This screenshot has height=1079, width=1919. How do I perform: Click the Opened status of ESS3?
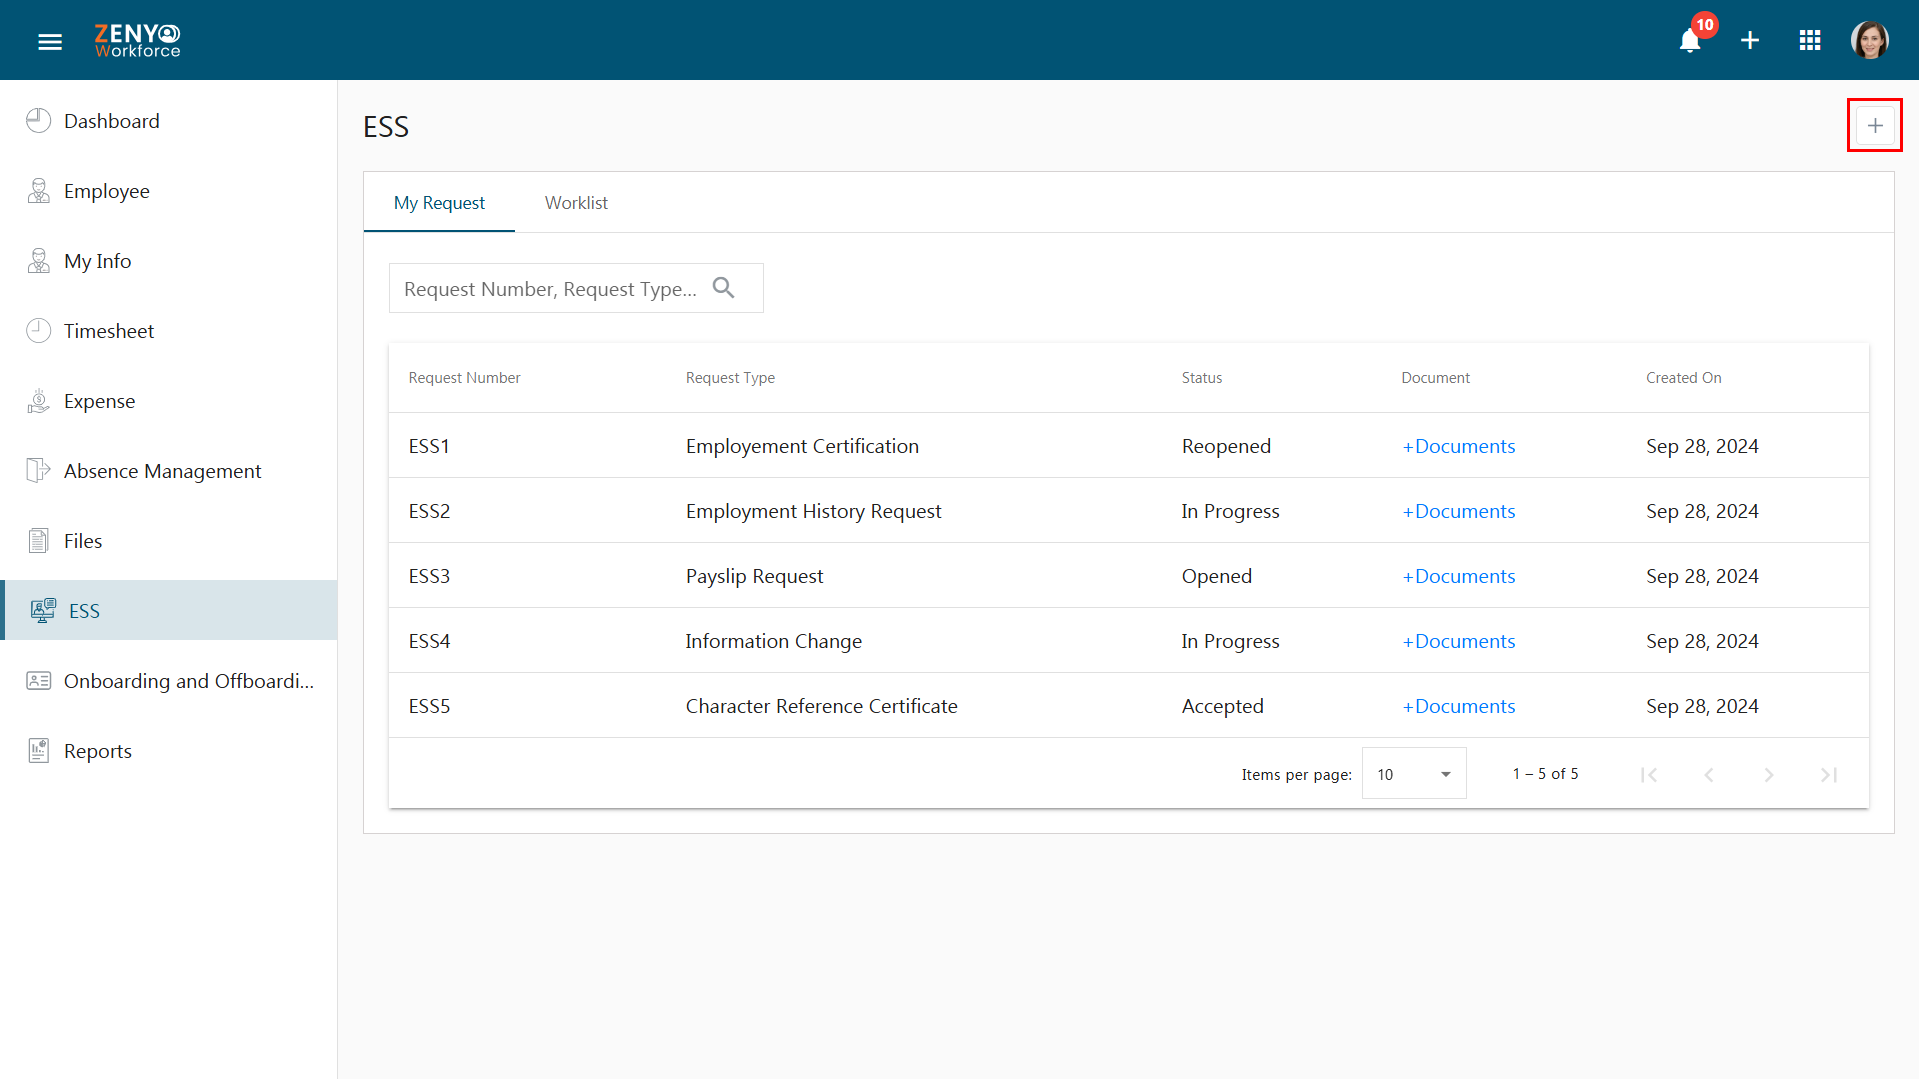click(1216, 576)
